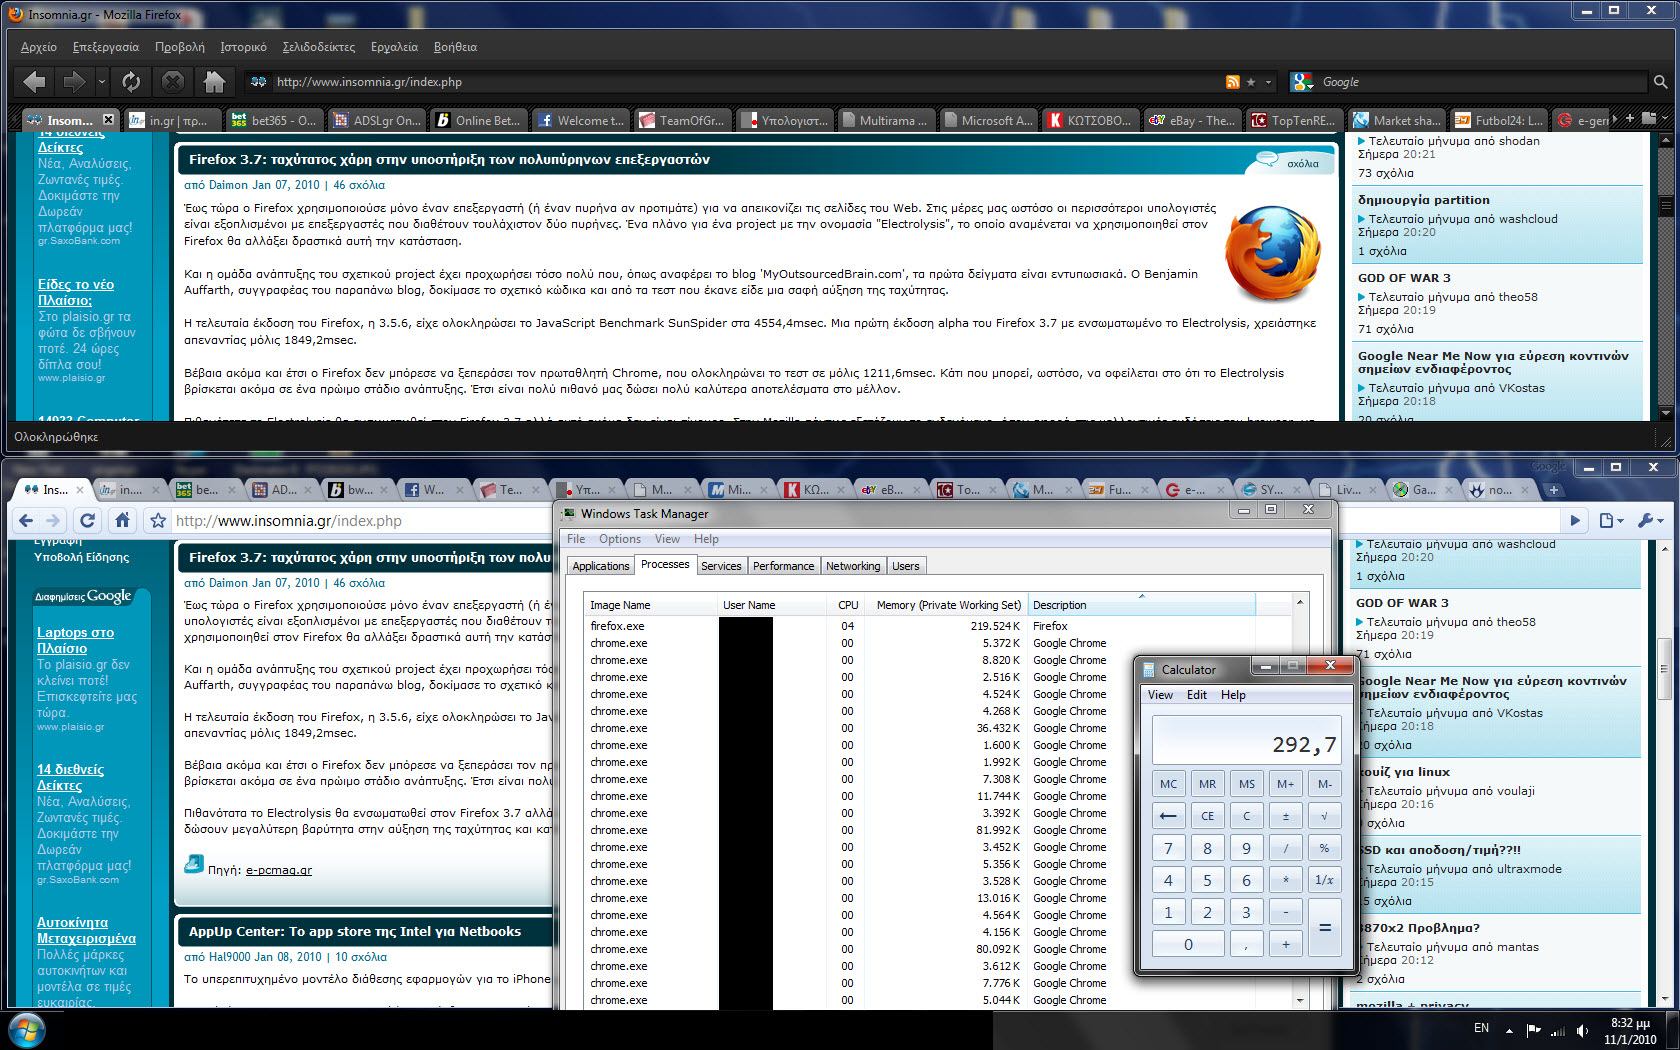Open a new tab with Firefox plus button
Image resolution: width=1680 pixels, height=1050 pixels.
[x=1629, y=118]
